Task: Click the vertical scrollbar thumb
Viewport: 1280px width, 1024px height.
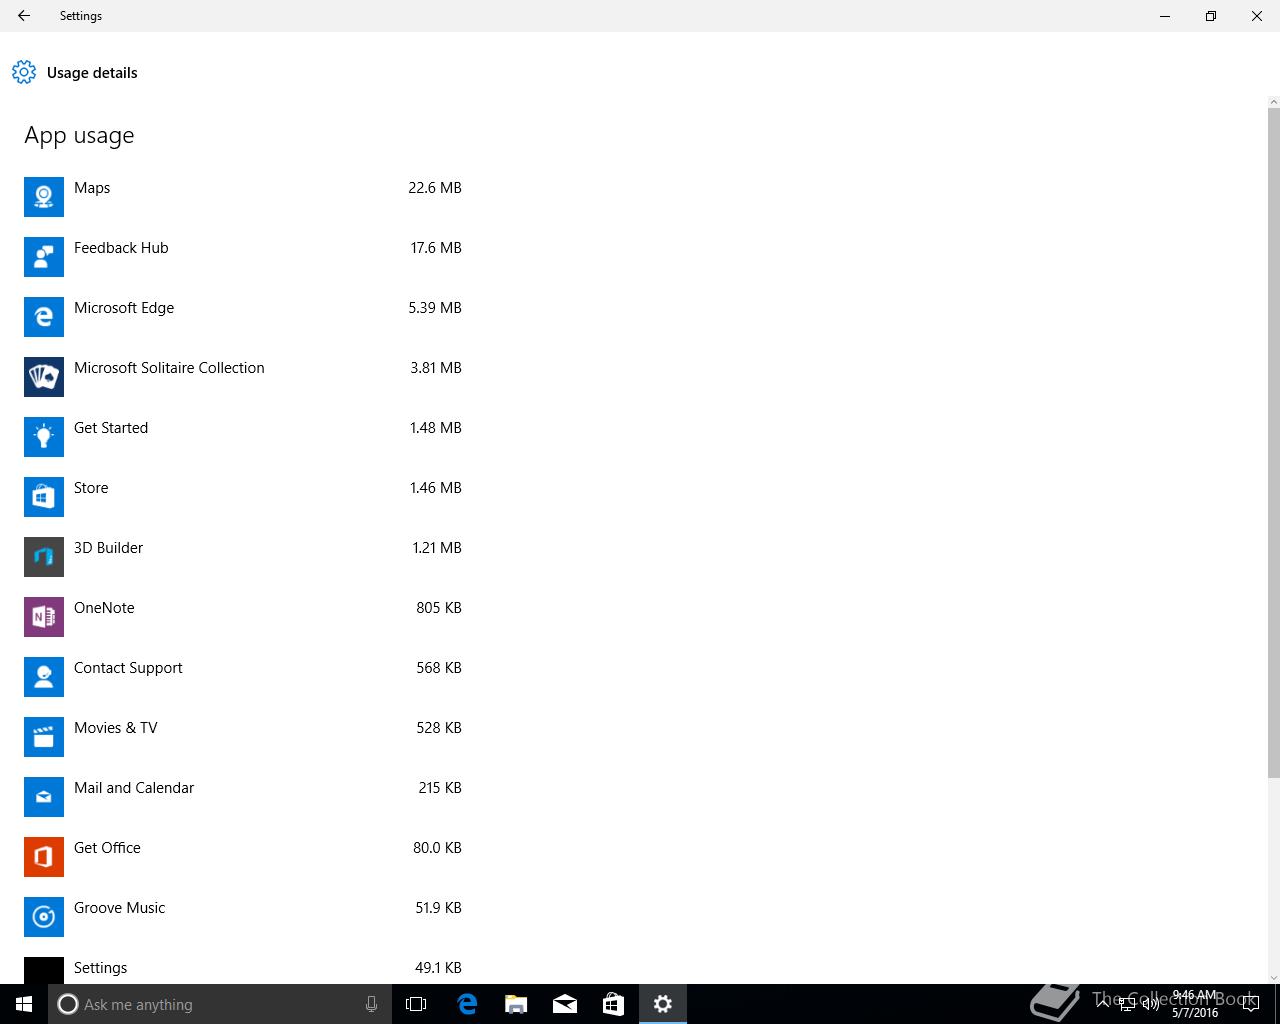Action: point(1273,442)
